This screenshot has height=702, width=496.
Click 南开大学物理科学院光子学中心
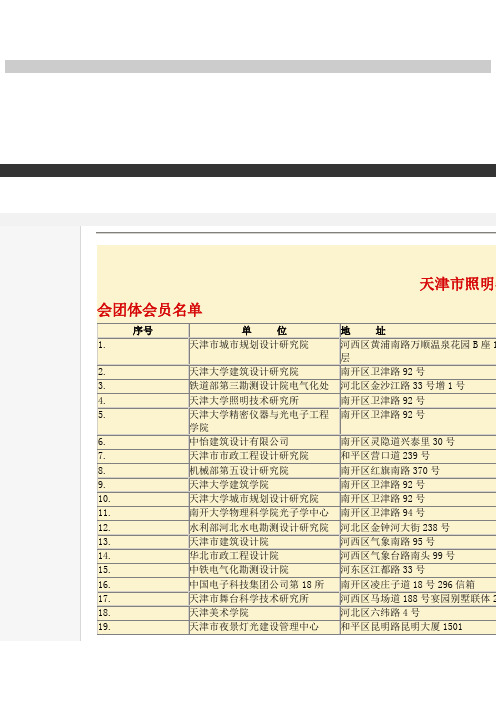pos(259,513)
